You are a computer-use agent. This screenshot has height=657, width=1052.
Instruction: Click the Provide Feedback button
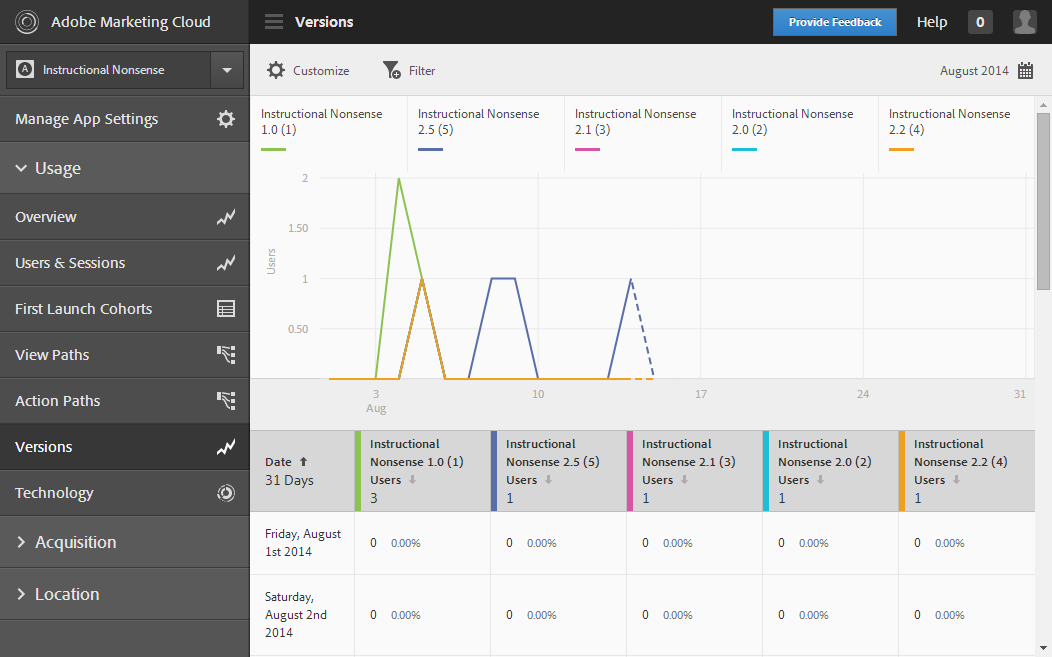tap(834, 22)
